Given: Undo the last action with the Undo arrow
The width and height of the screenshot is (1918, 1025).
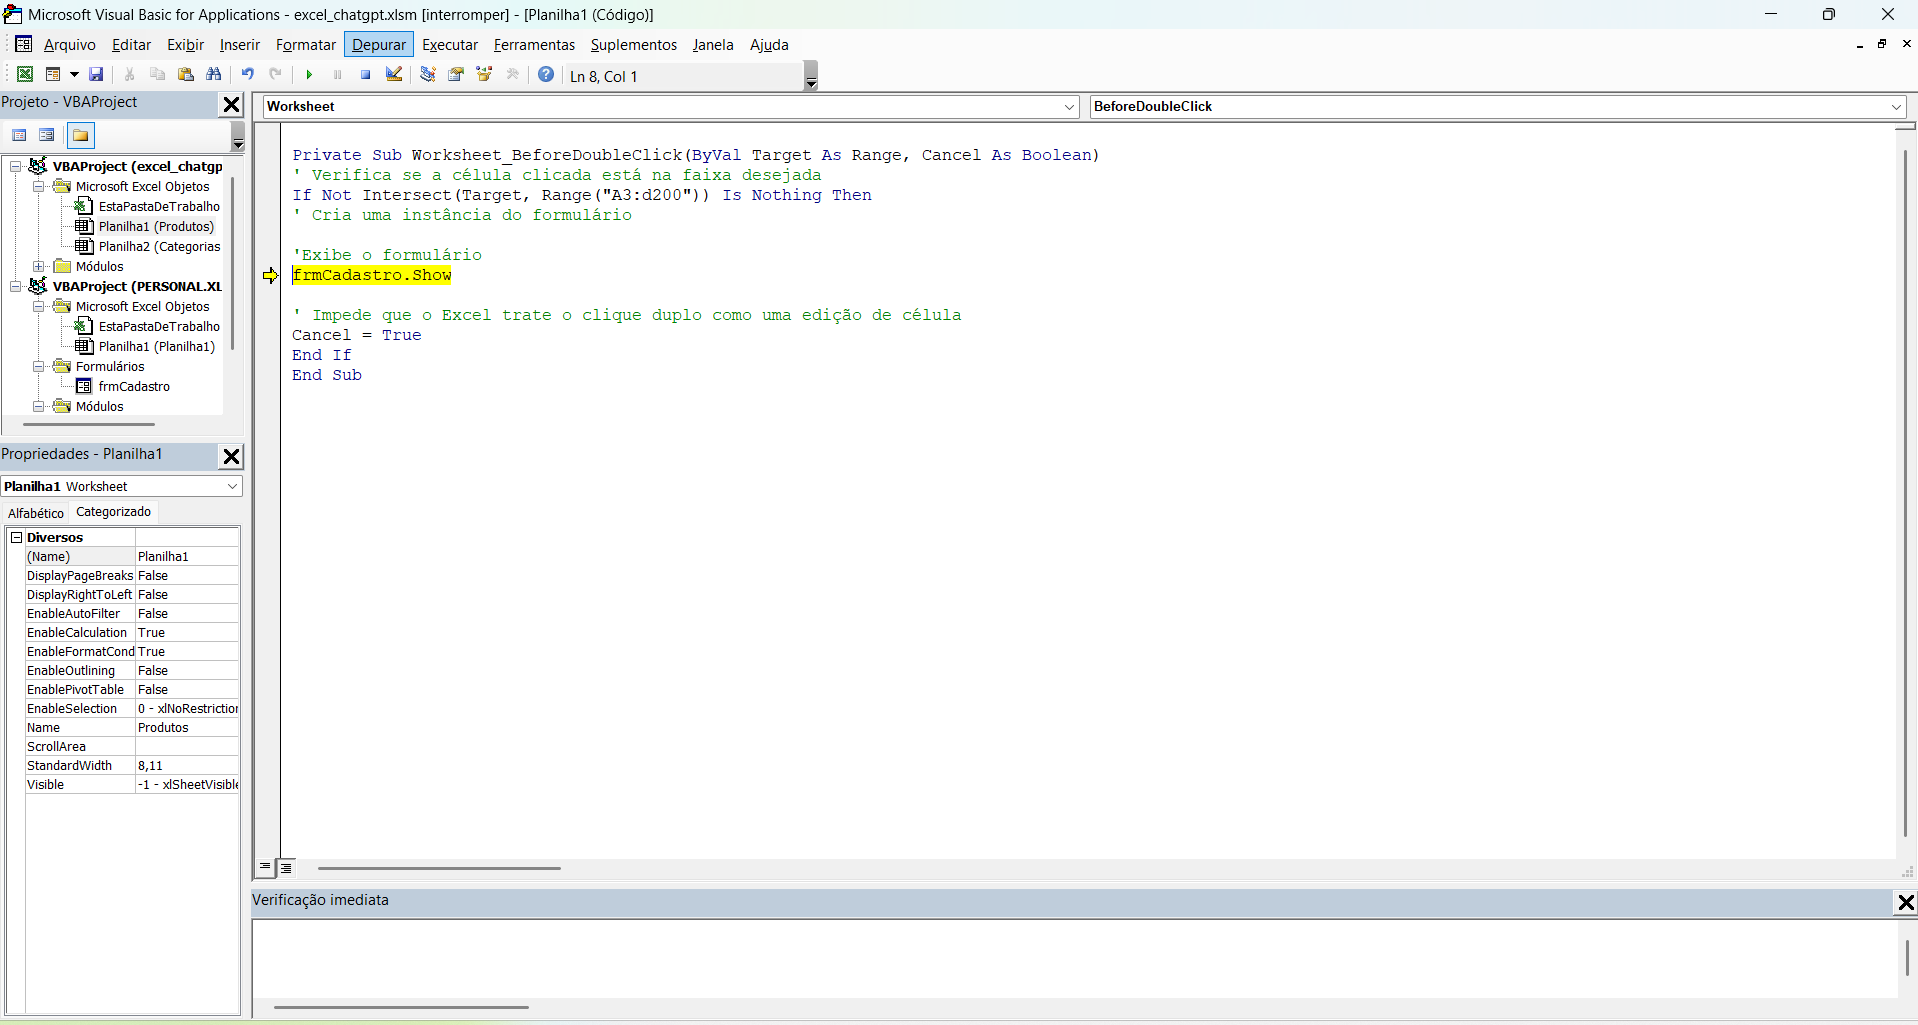Looking at the screenshot, I should click(x=247, y=74).
